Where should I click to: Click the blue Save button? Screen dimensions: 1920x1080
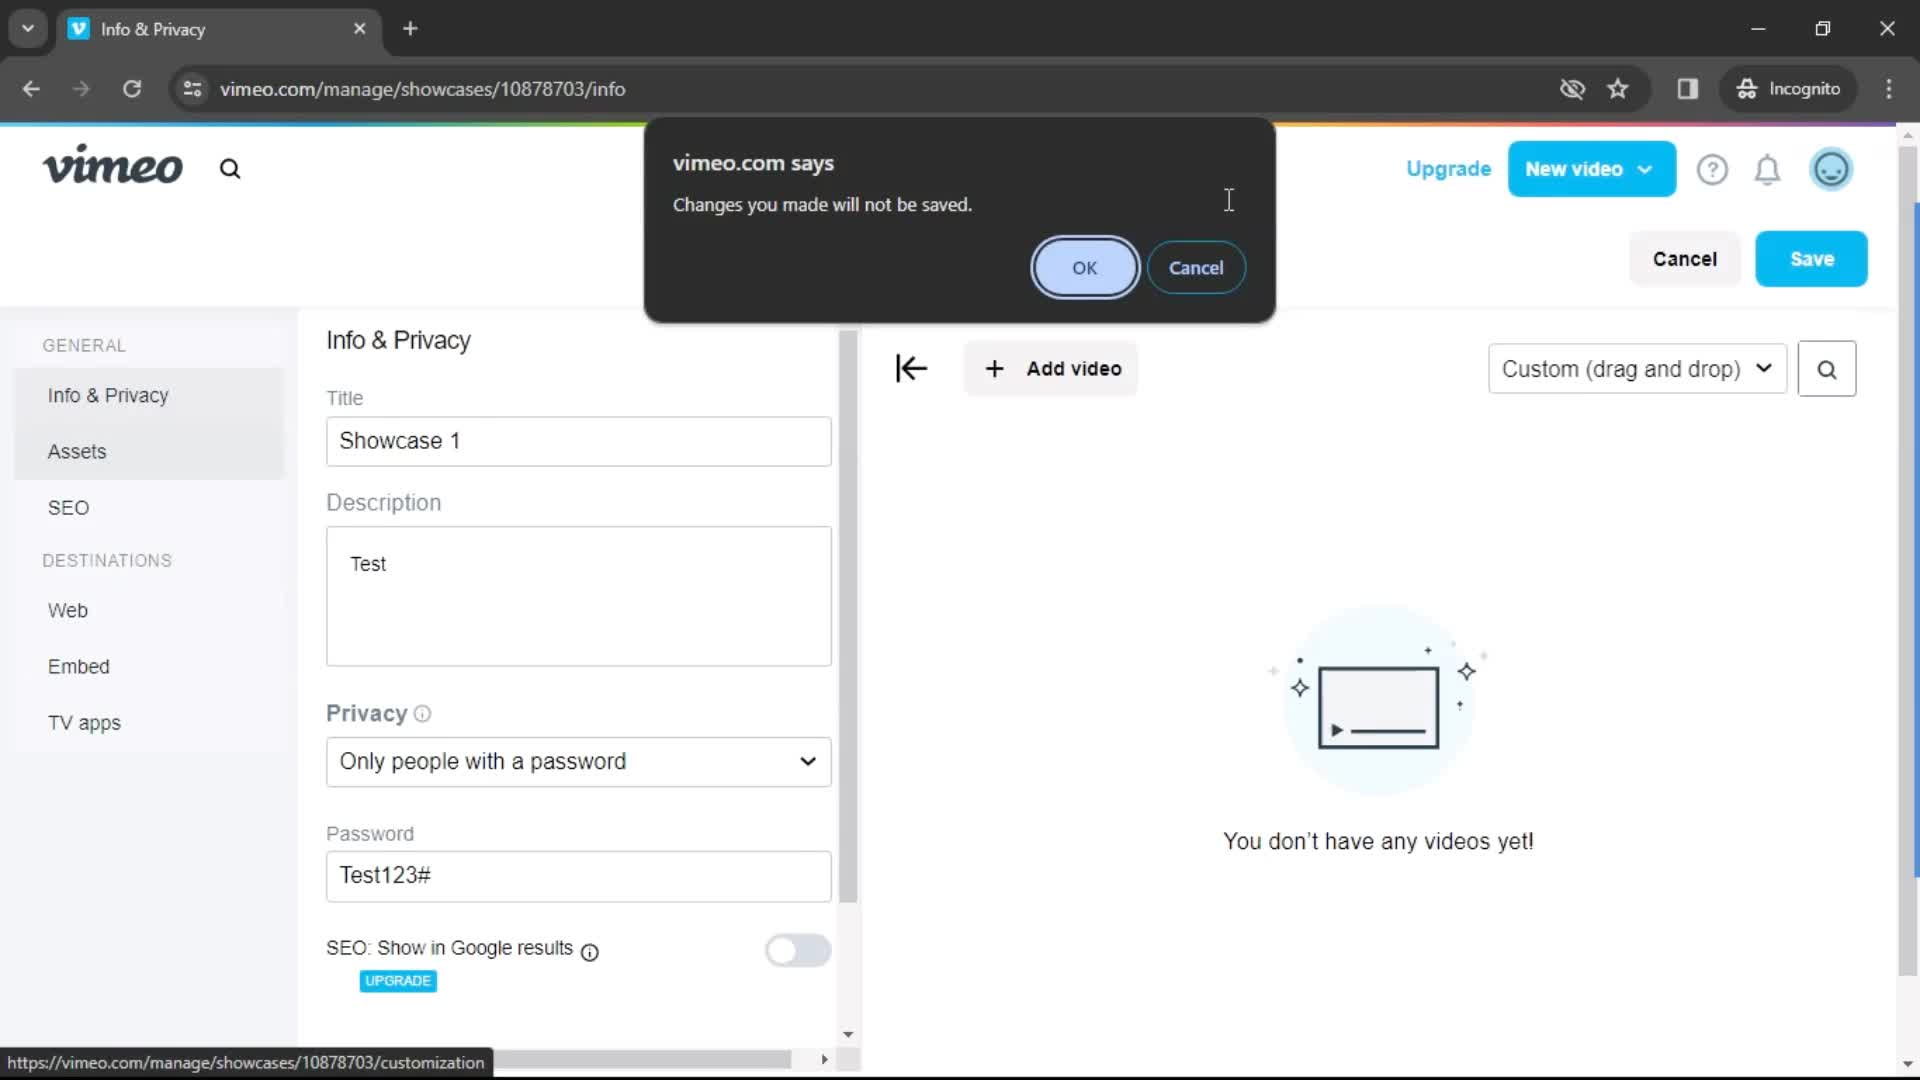coord(1811,259)
